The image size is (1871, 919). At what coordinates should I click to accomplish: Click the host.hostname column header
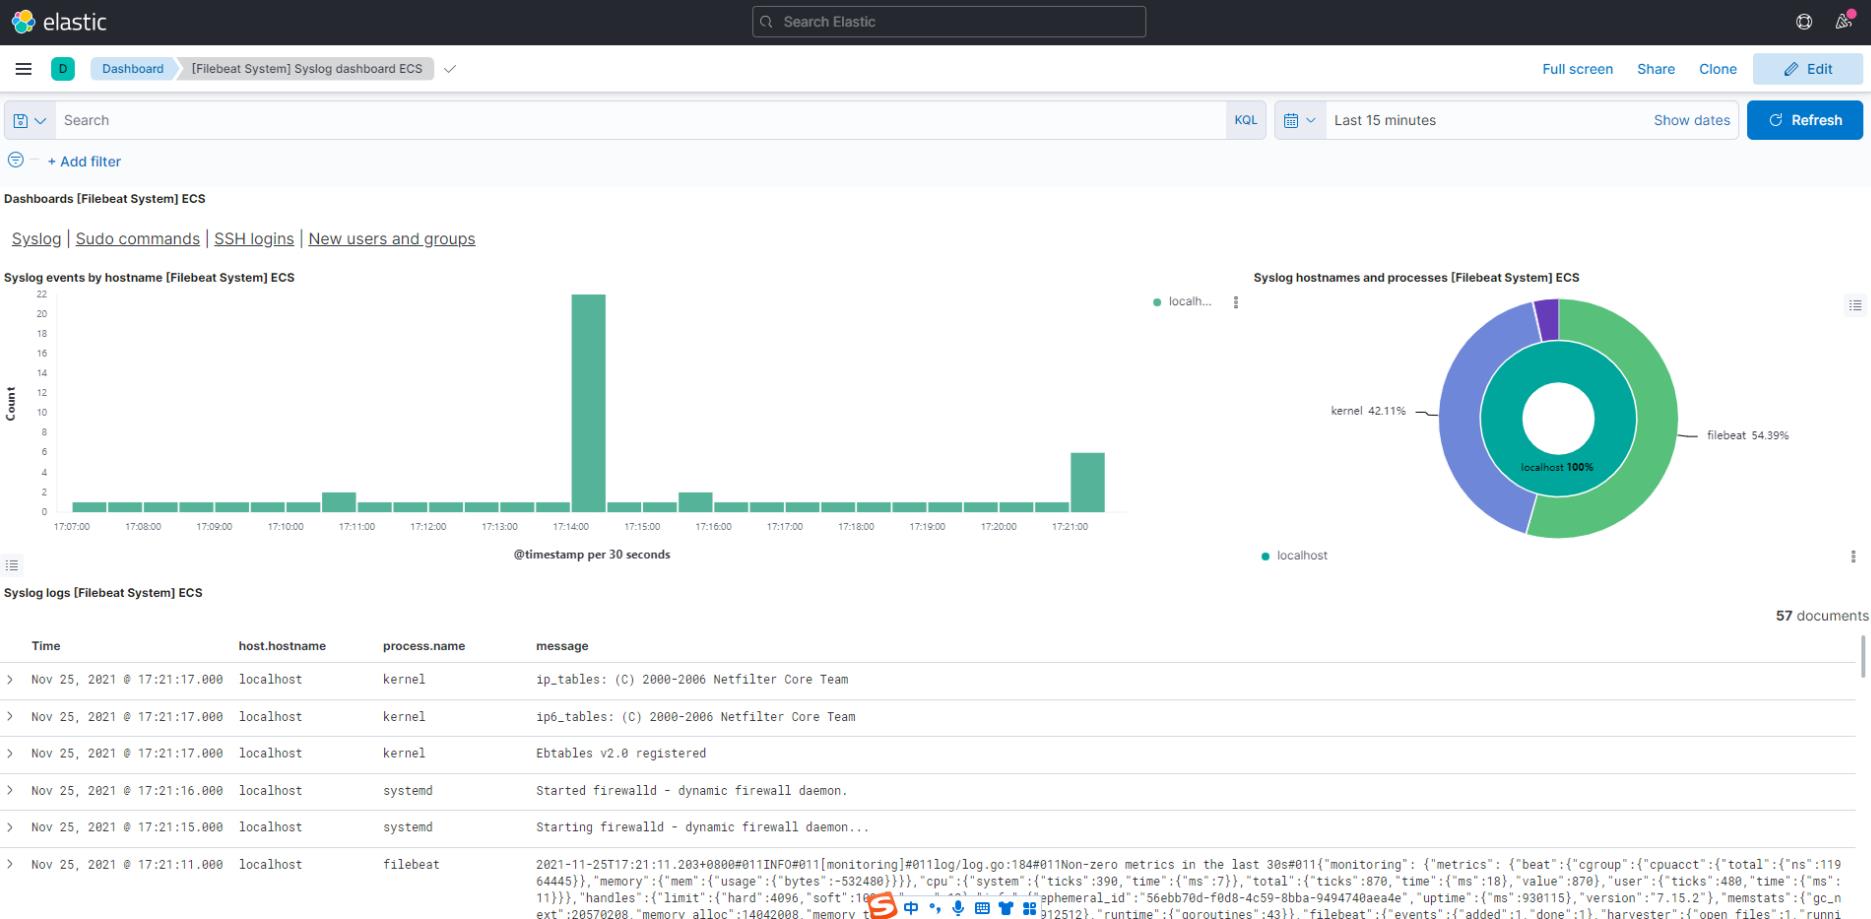point(282,646)
